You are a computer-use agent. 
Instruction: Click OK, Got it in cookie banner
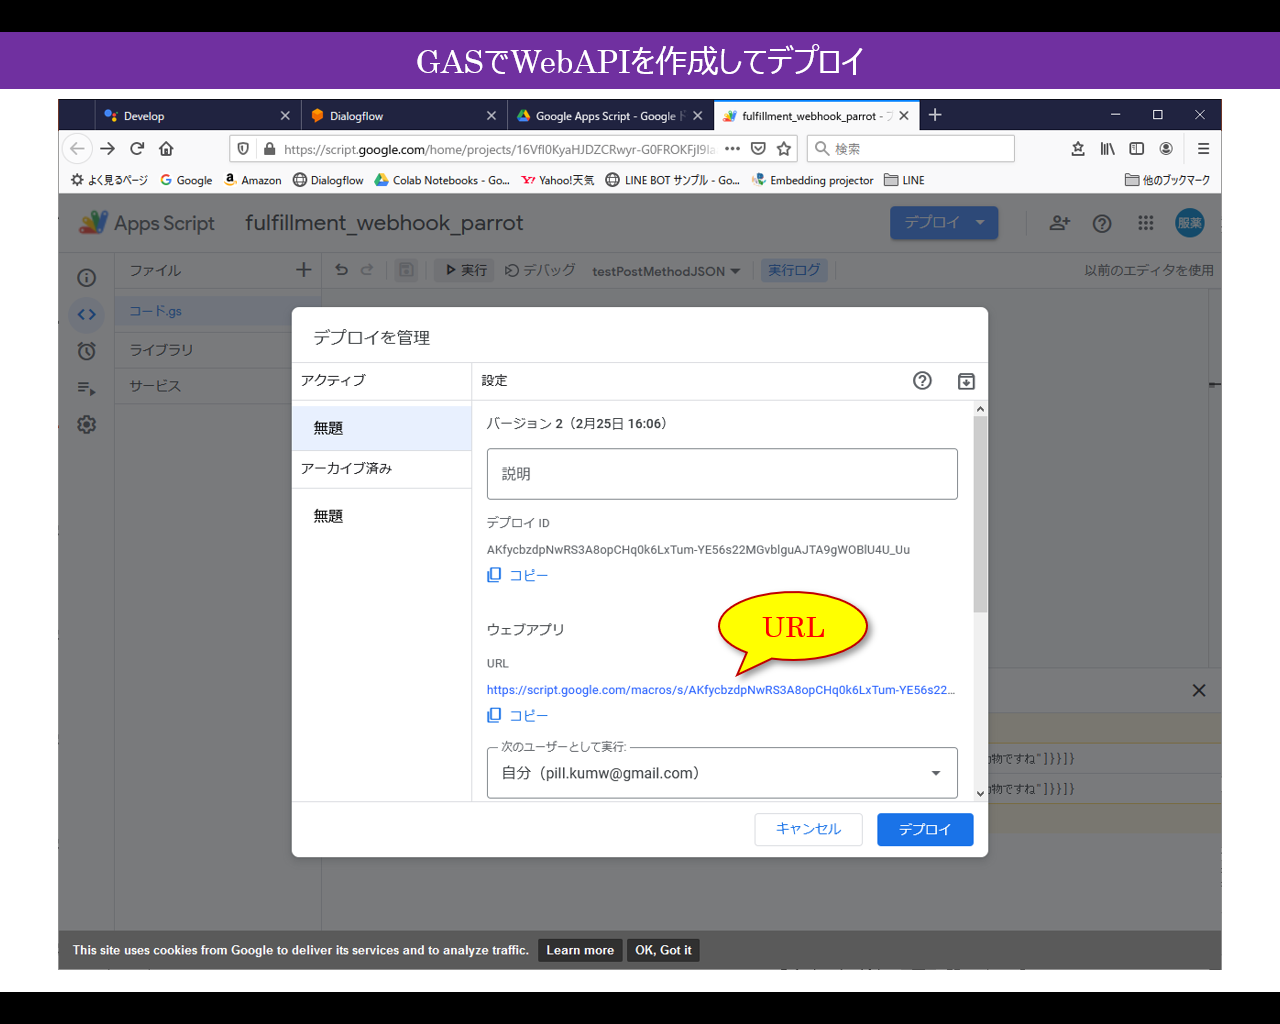(x=663, y=950)
